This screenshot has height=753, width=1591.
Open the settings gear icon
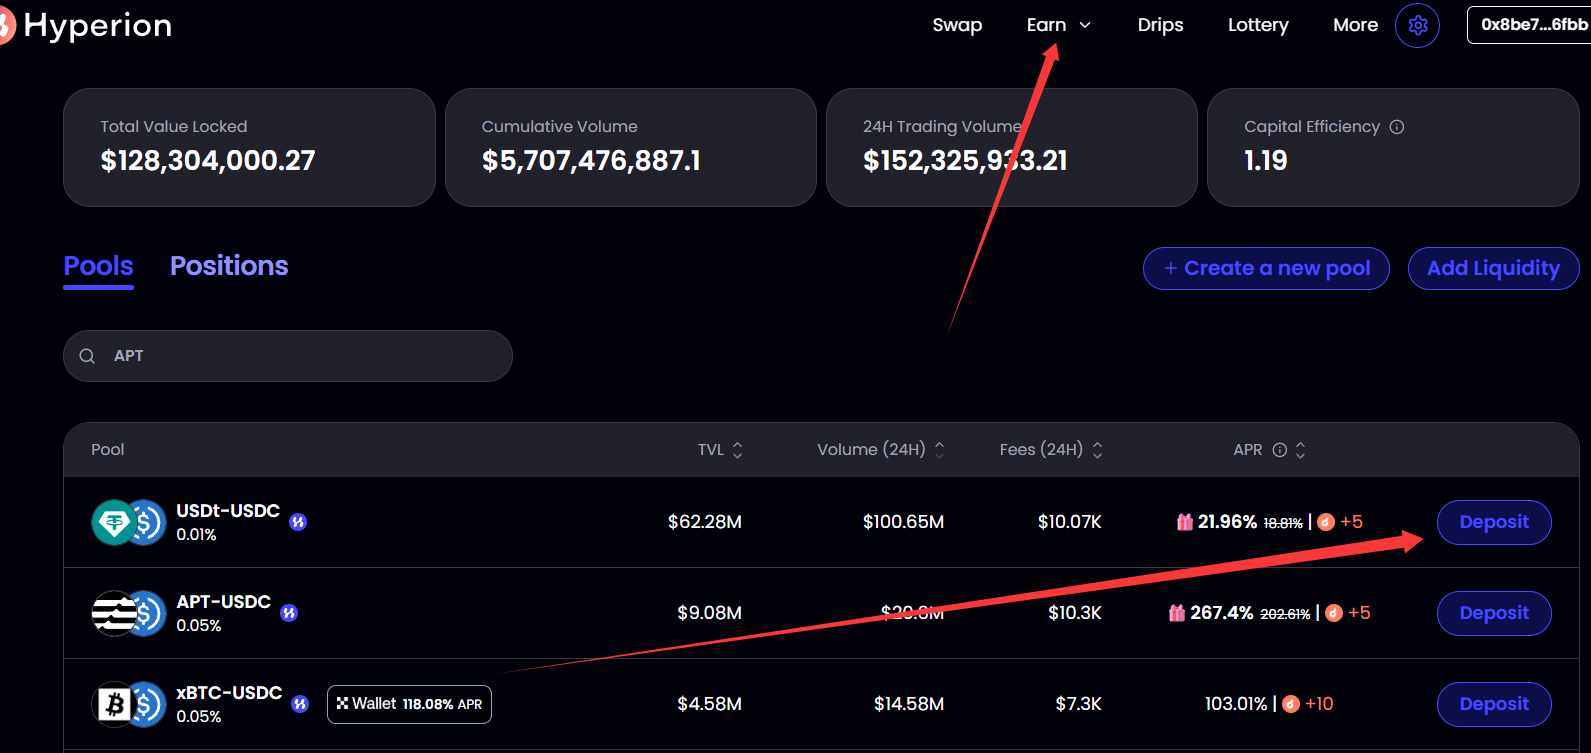coord(1417,25)
